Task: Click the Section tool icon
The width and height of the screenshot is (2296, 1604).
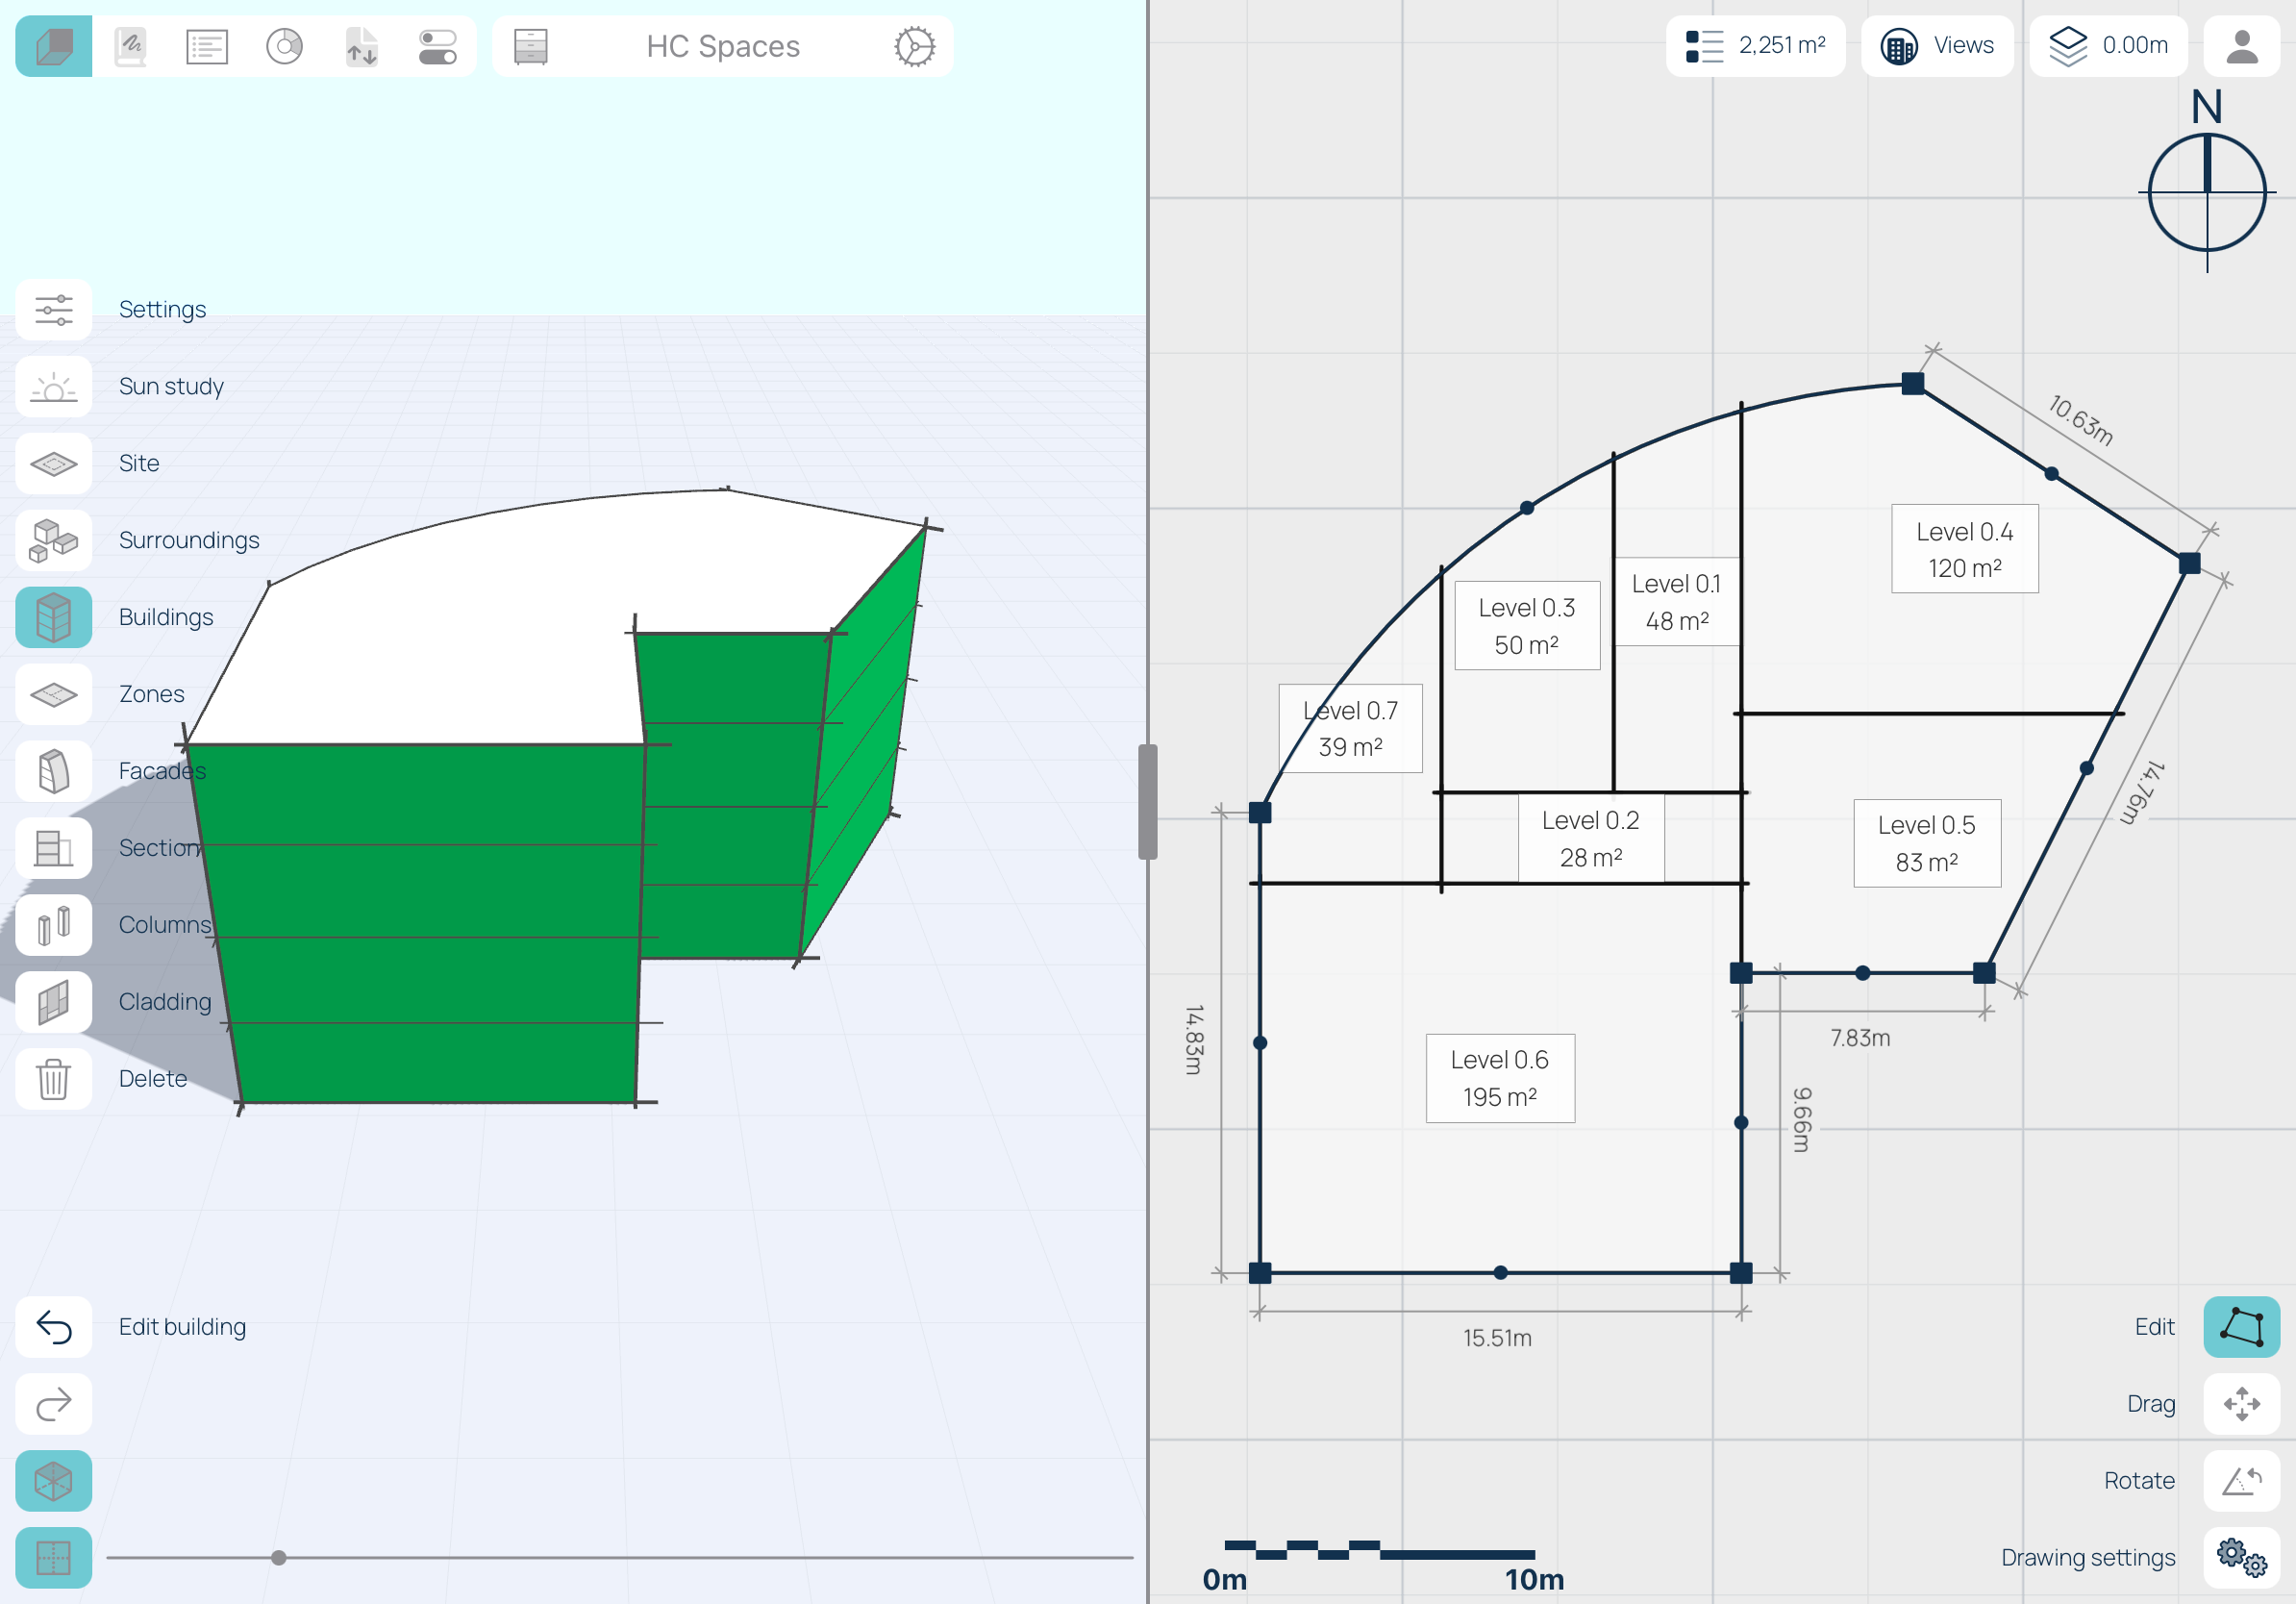Action: (54, 848)
